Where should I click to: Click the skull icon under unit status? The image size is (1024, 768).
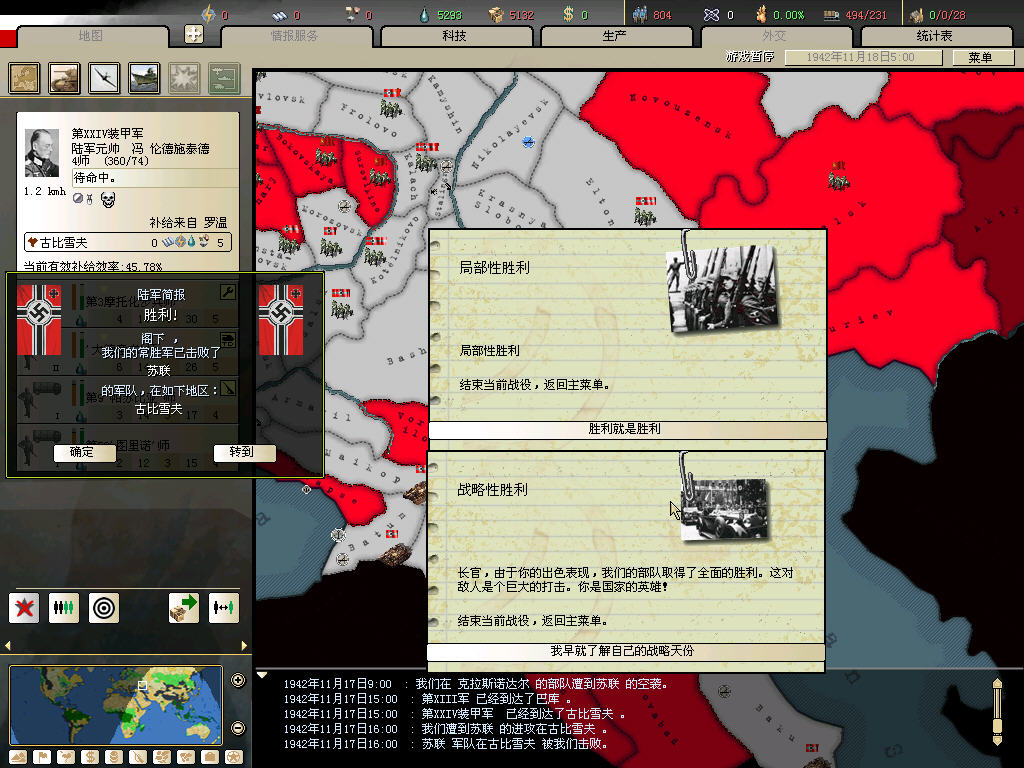[x=108, y=199]
